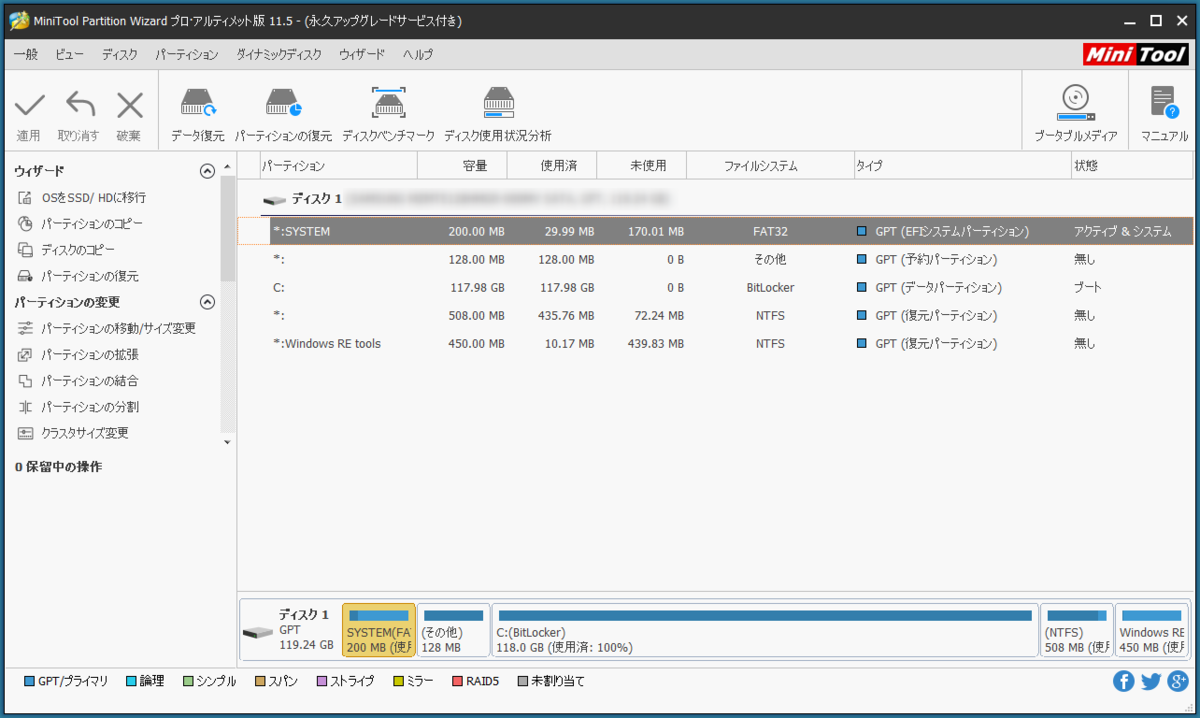Open the ダイナミックディスク menu
Viewport: 1200px width, 718px height.
click(279, 55)
